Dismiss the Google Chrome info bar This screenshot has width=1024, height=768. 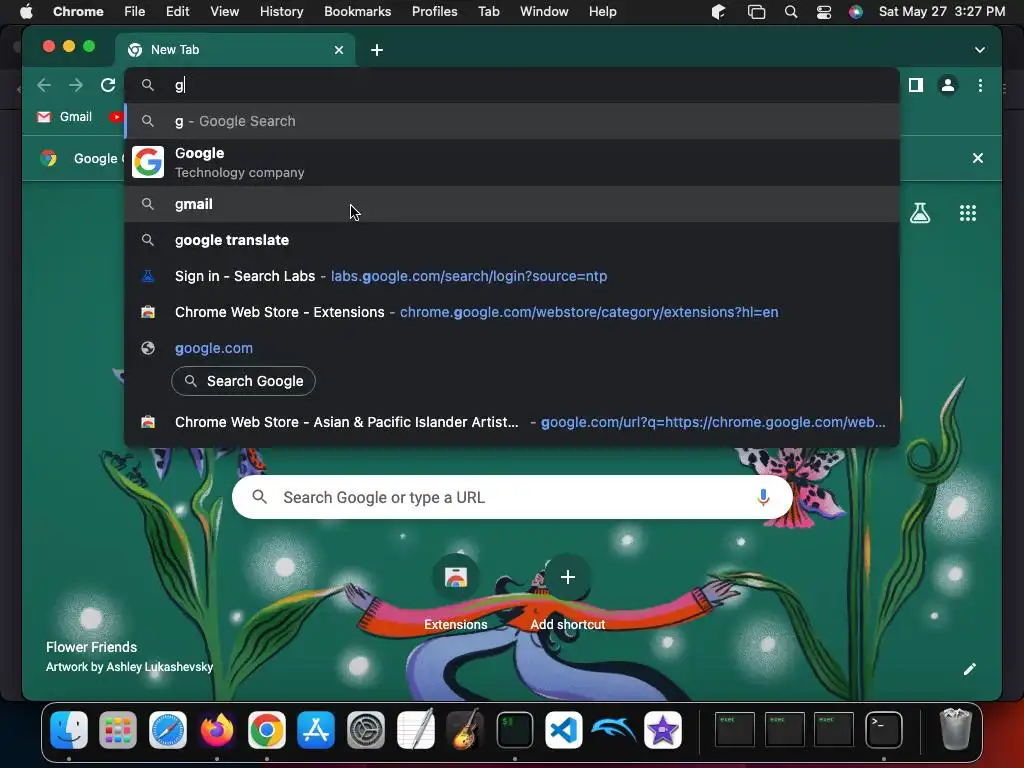point(978,158)
